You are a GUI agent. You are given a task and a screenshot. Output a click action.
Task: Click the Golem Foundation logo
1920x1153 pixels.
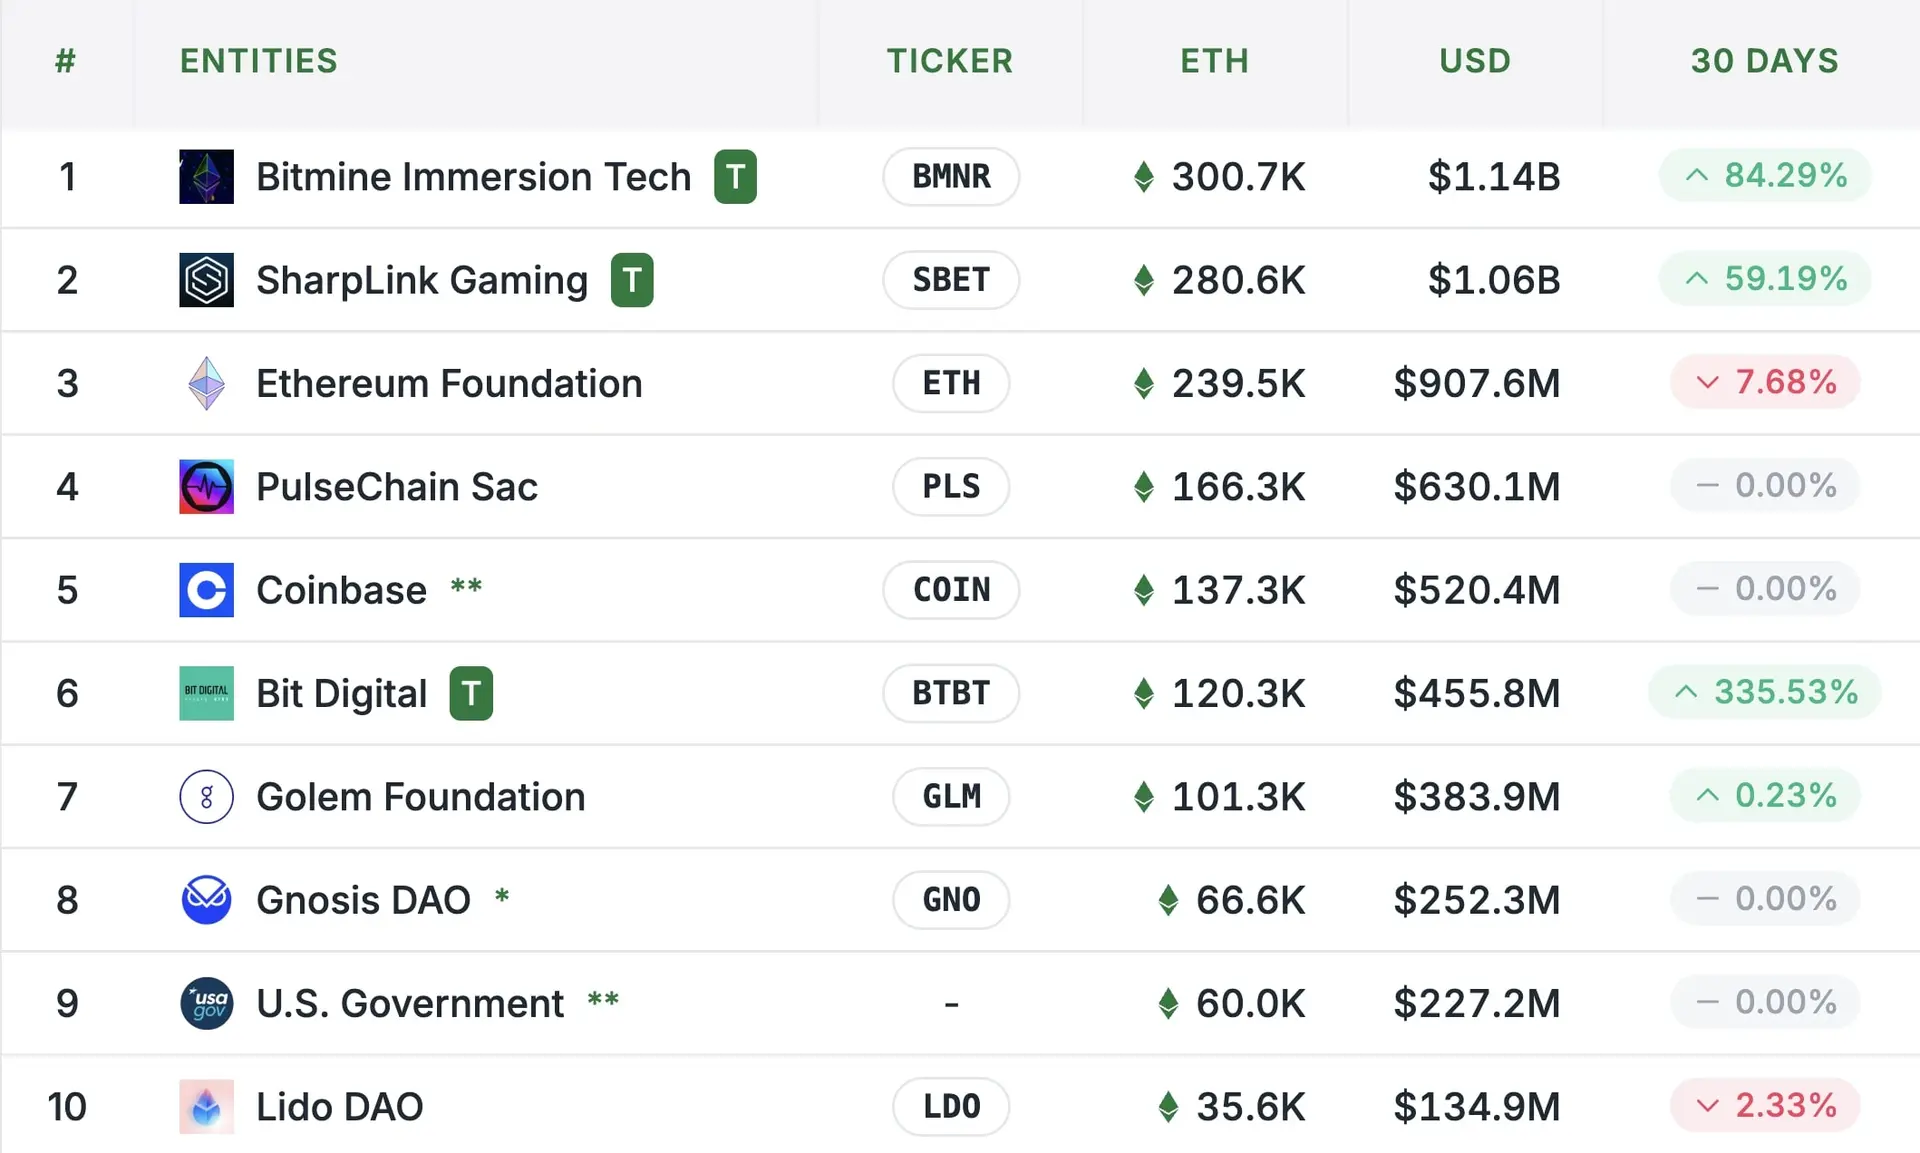tap(206, 797)
